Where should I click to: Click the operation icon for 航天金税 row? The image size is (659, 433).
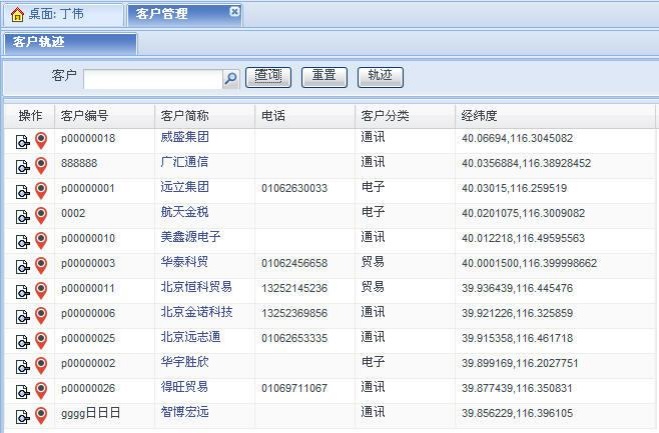pos(23,216)
